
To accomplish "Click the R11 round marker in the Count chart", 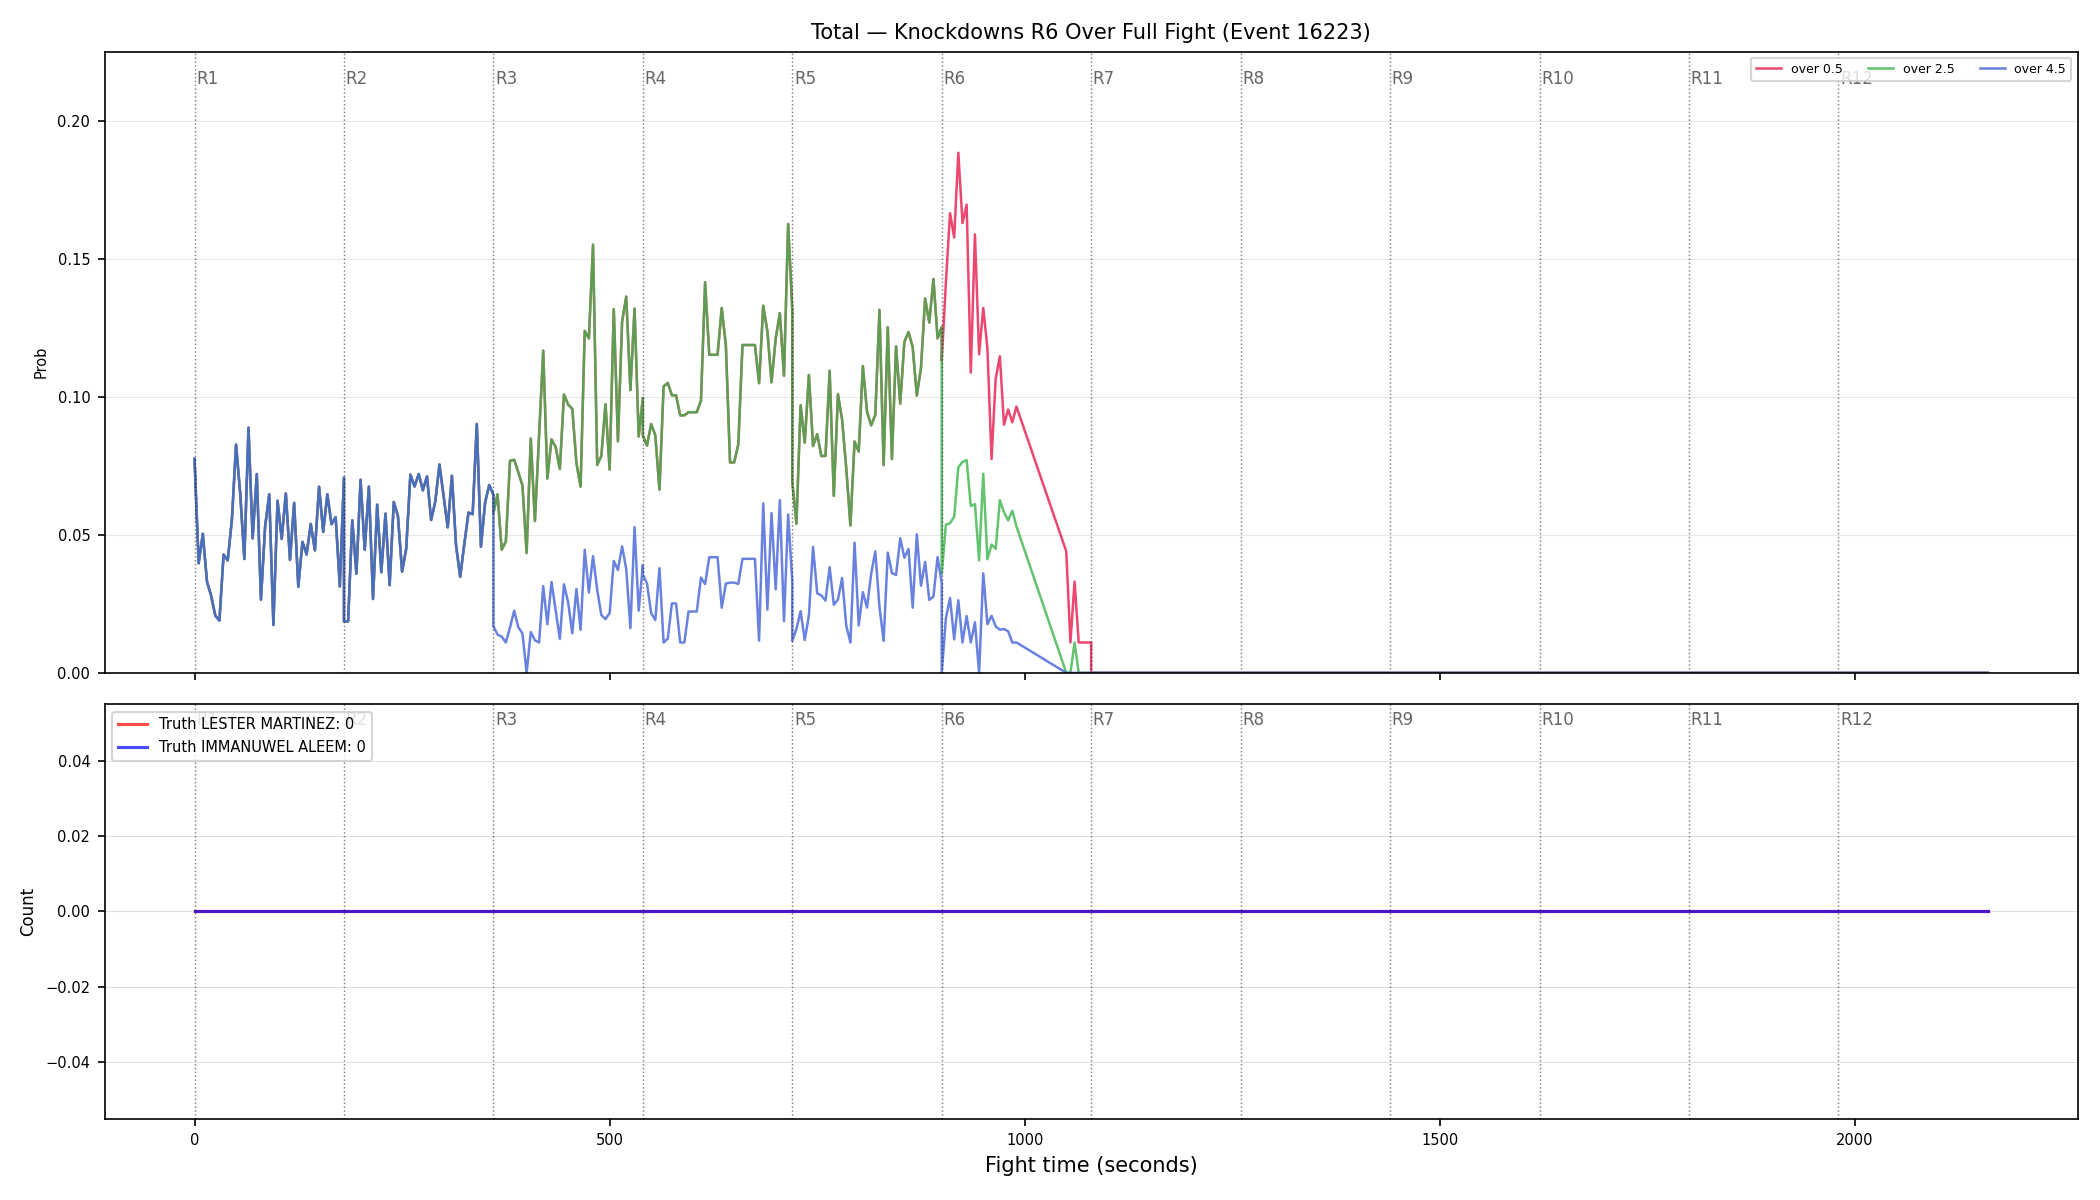I will pos(1707,719).
